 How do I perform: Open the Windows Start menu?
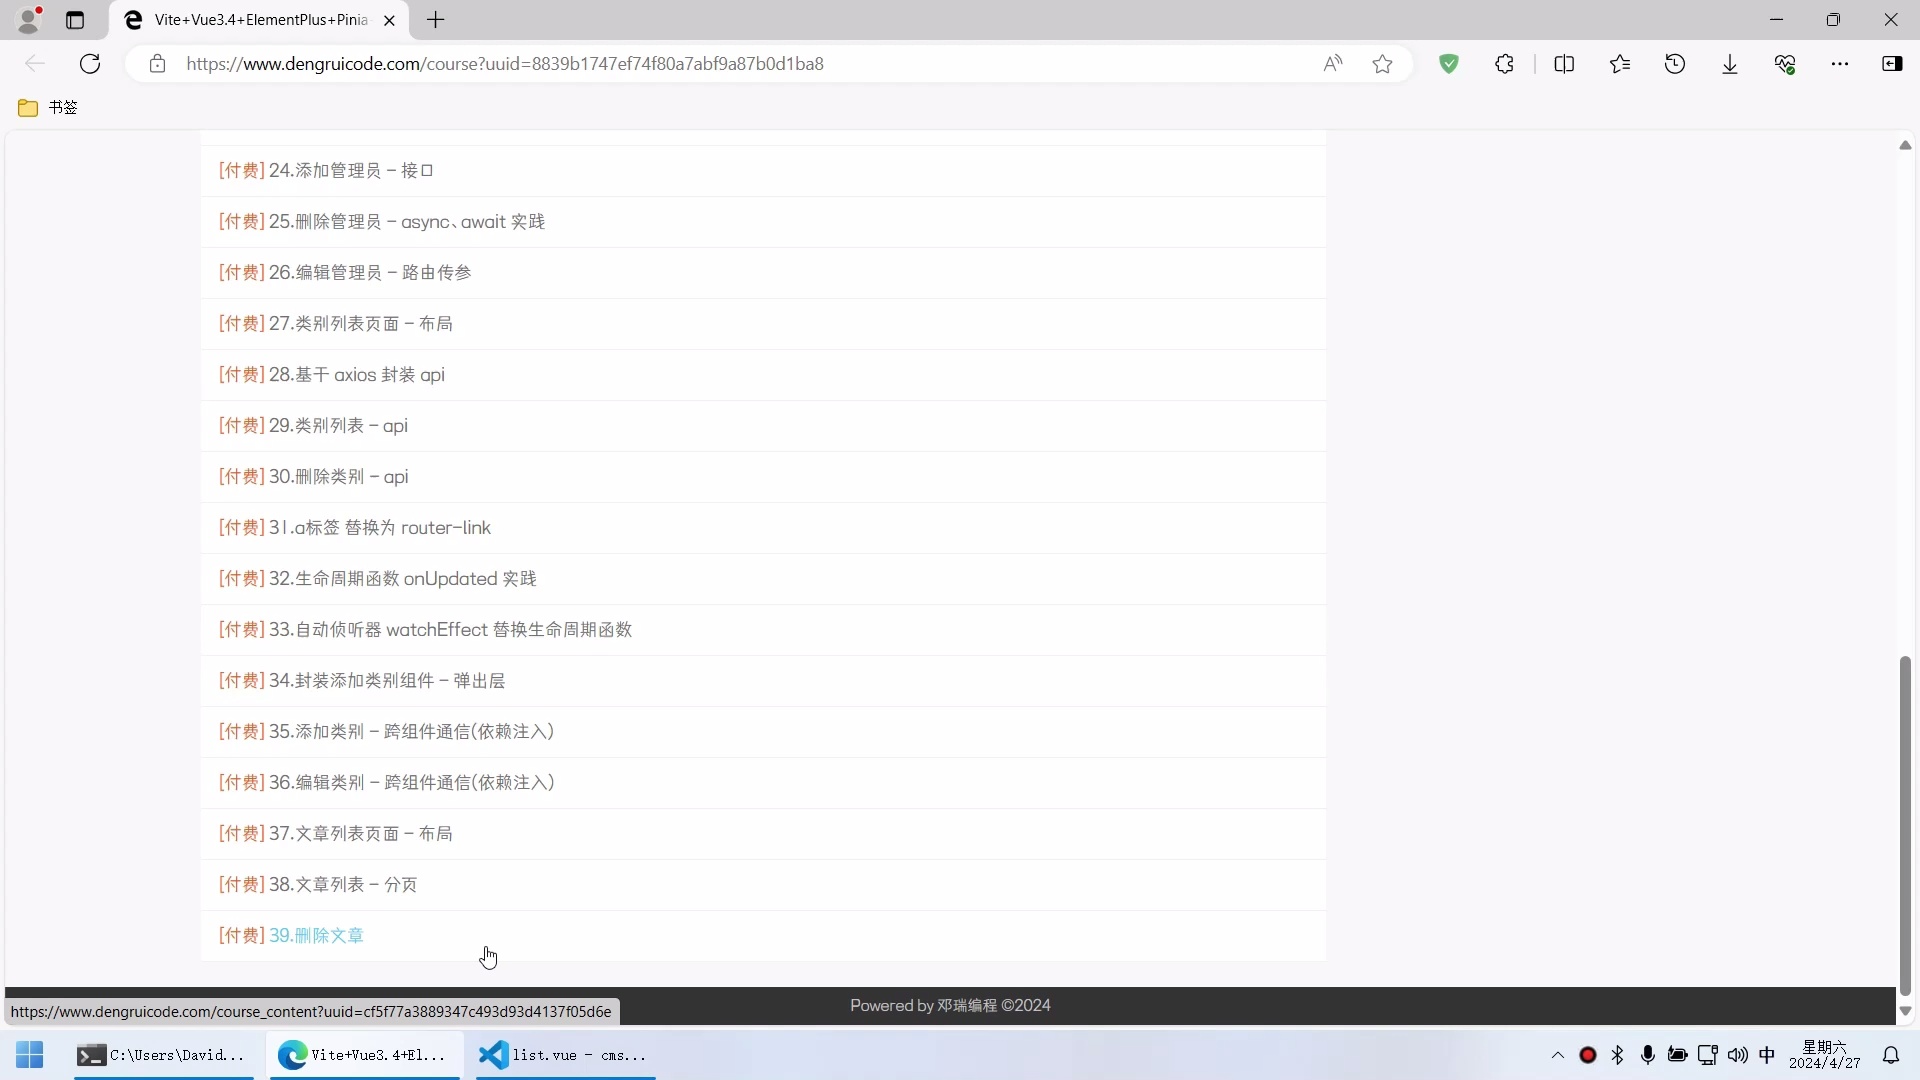click(x=29, y=1055)
